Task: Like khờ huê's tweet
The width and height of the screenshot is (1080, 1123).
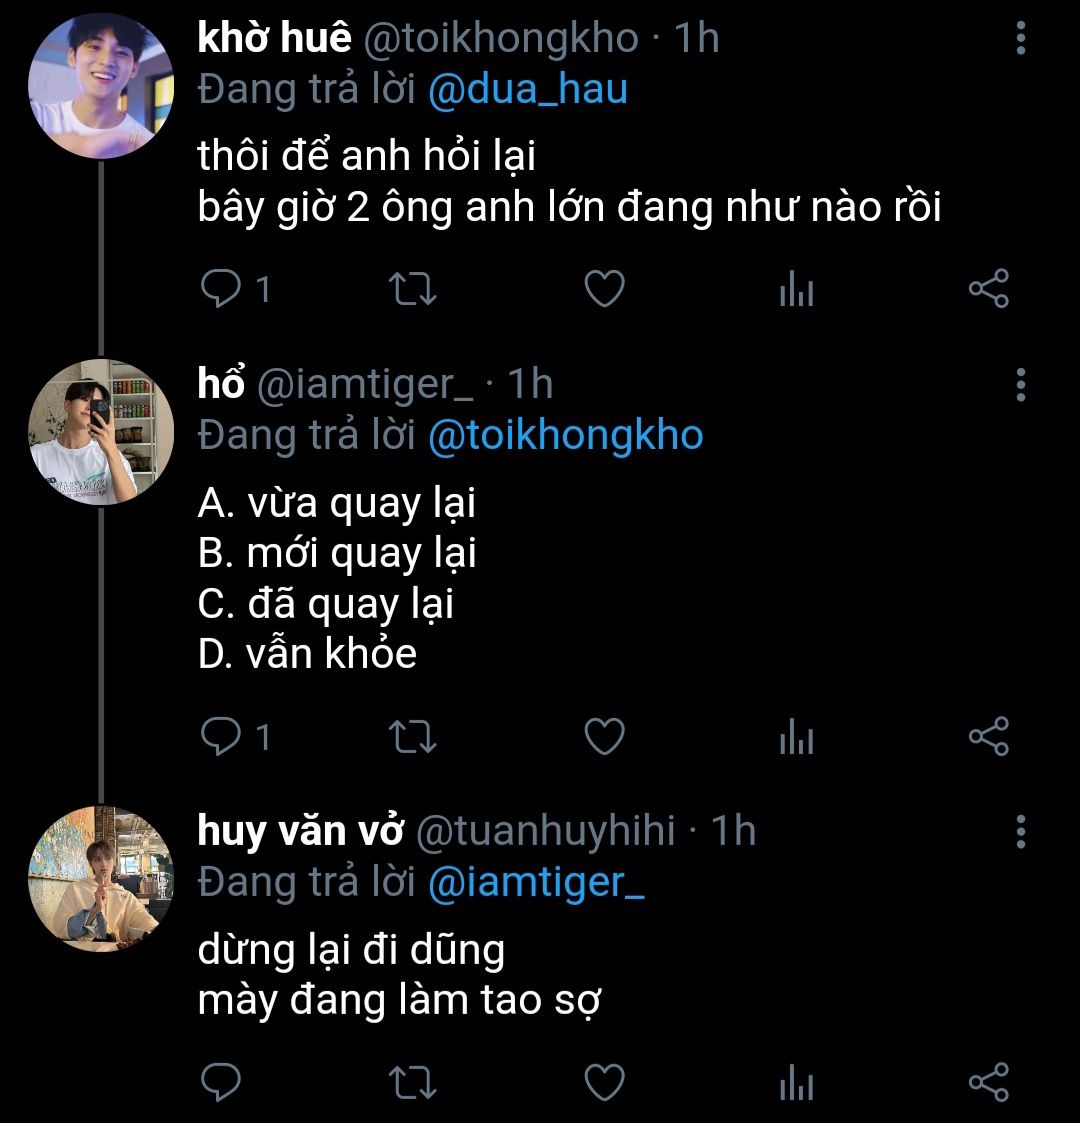Action: pyautogui.click(x=604, y=290)
